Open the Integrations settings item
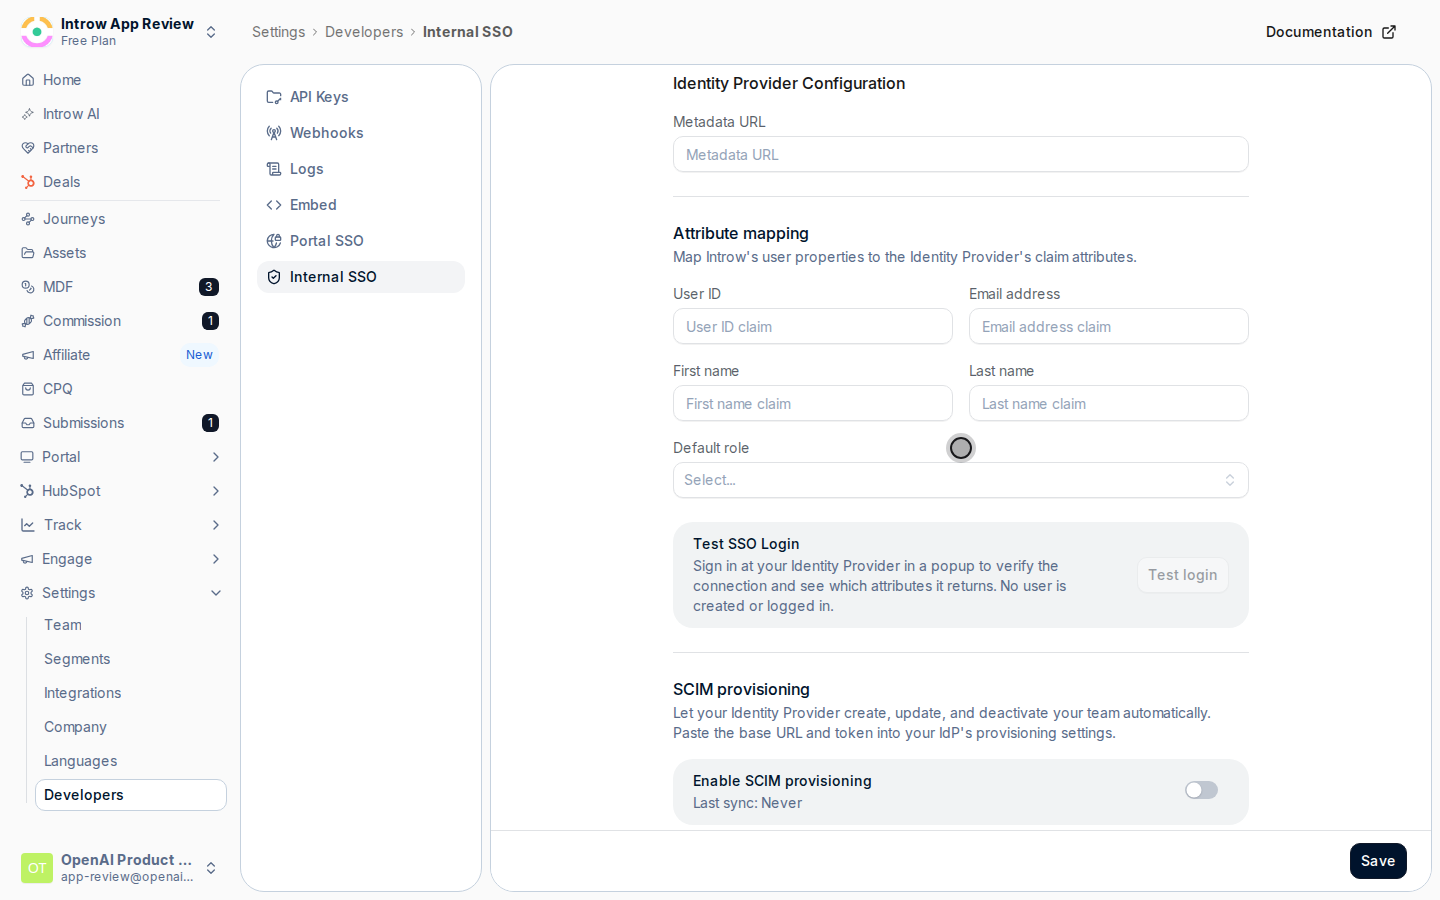The image size is (1440, 900). pos(82,693)
